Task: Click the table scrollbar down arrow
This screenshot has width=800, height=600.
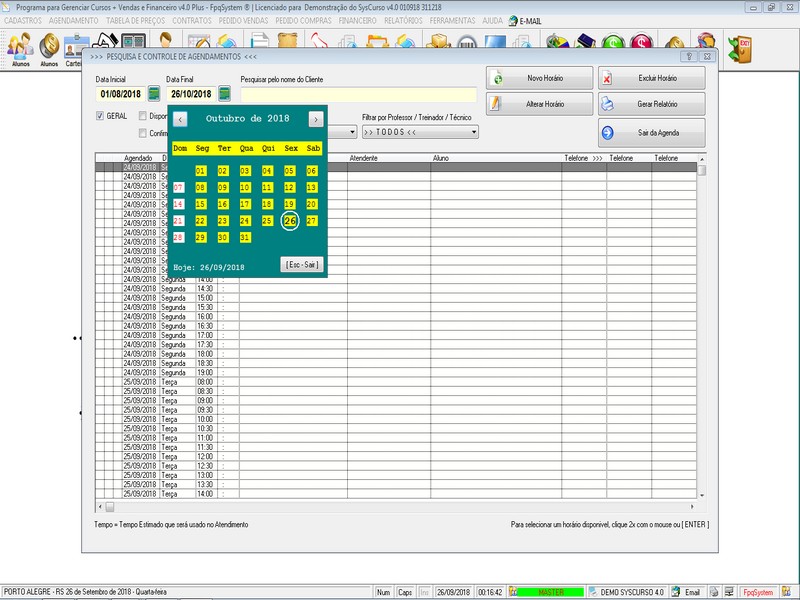Action: tap(702, 495)
